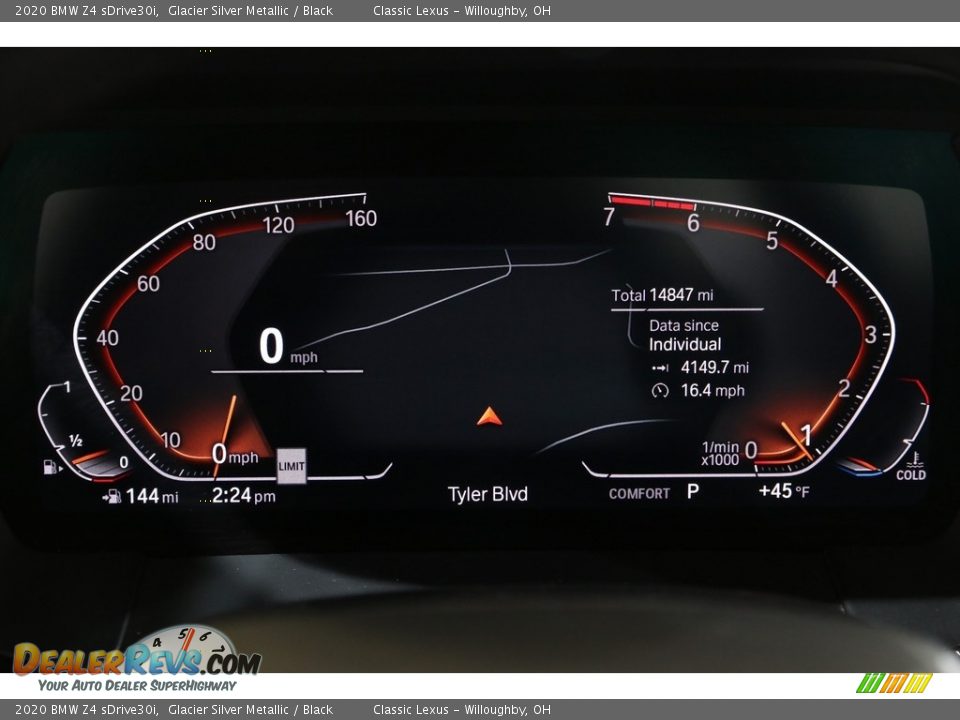Click the 80 mark on the speedometer
The width and height of the screenshot is (960, 720).
tap(204, 242)
